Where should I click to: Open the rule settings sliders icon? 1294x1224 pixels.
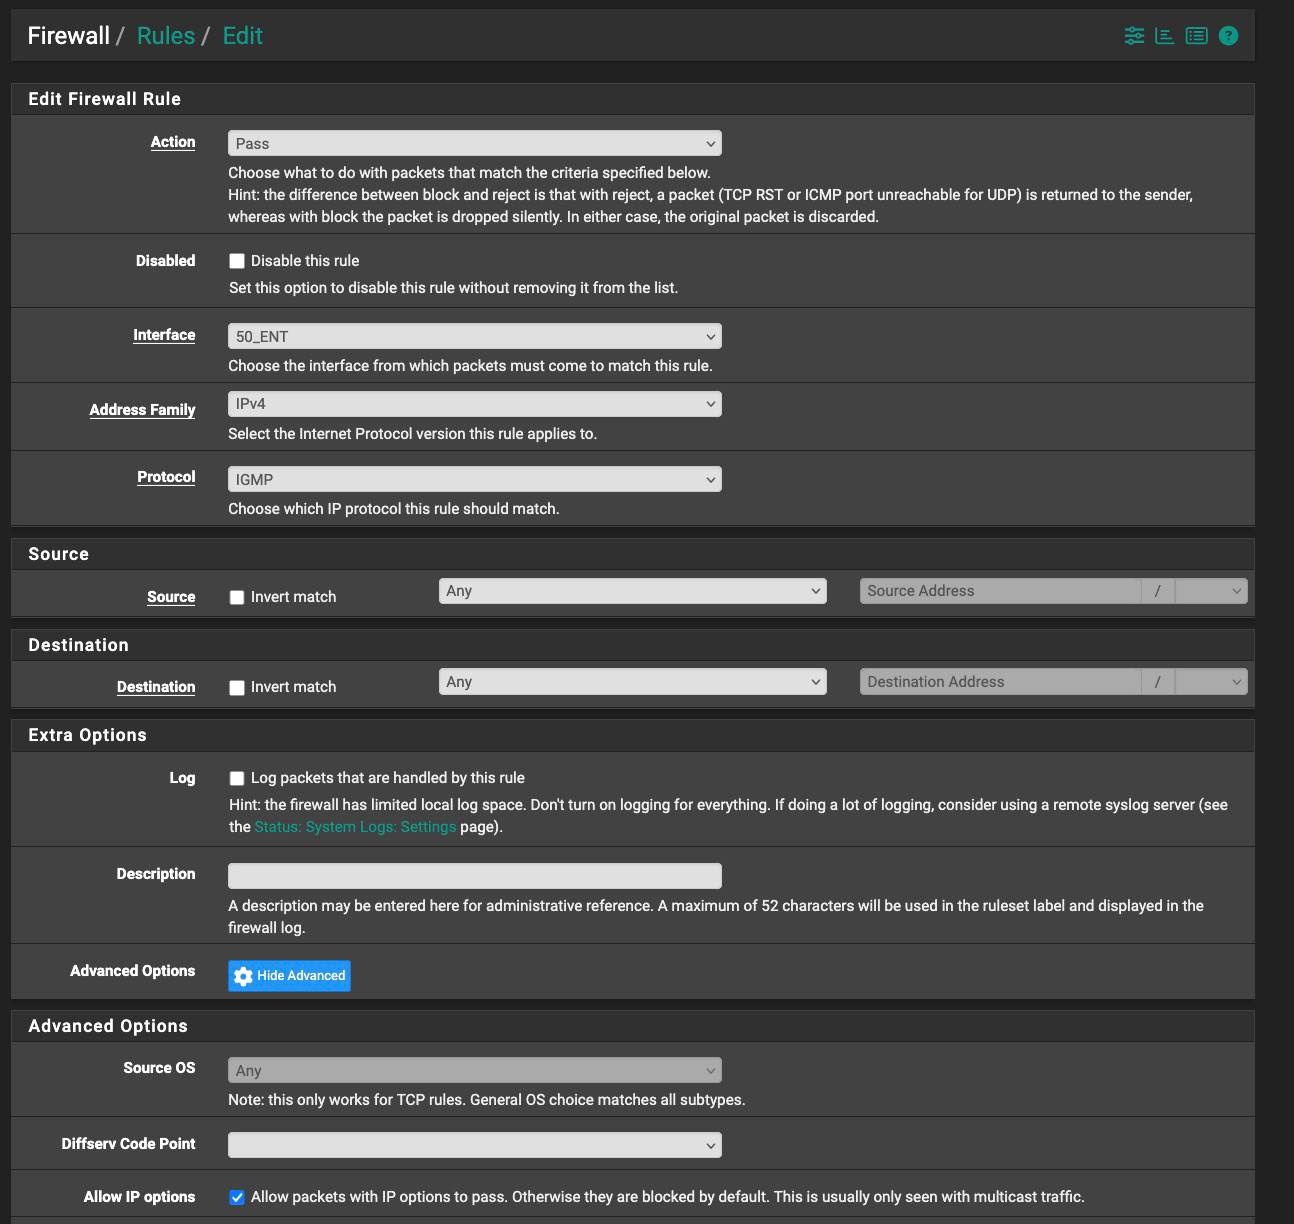point(1134,35)
